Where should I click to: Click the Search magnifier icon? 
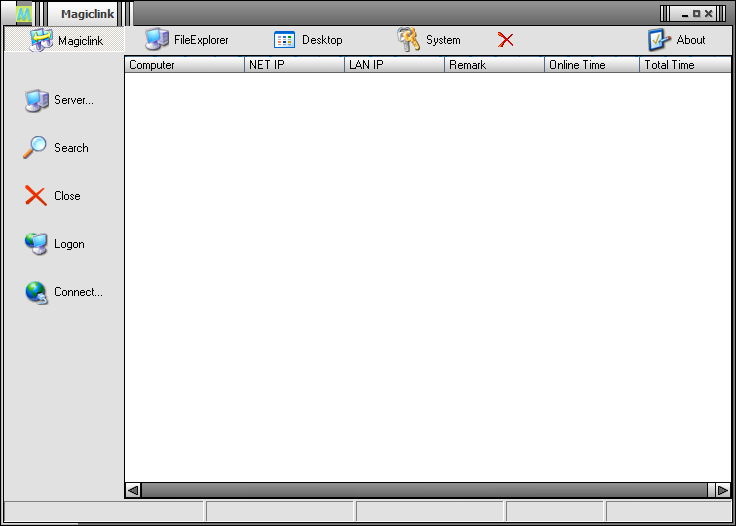coord(36,147)
